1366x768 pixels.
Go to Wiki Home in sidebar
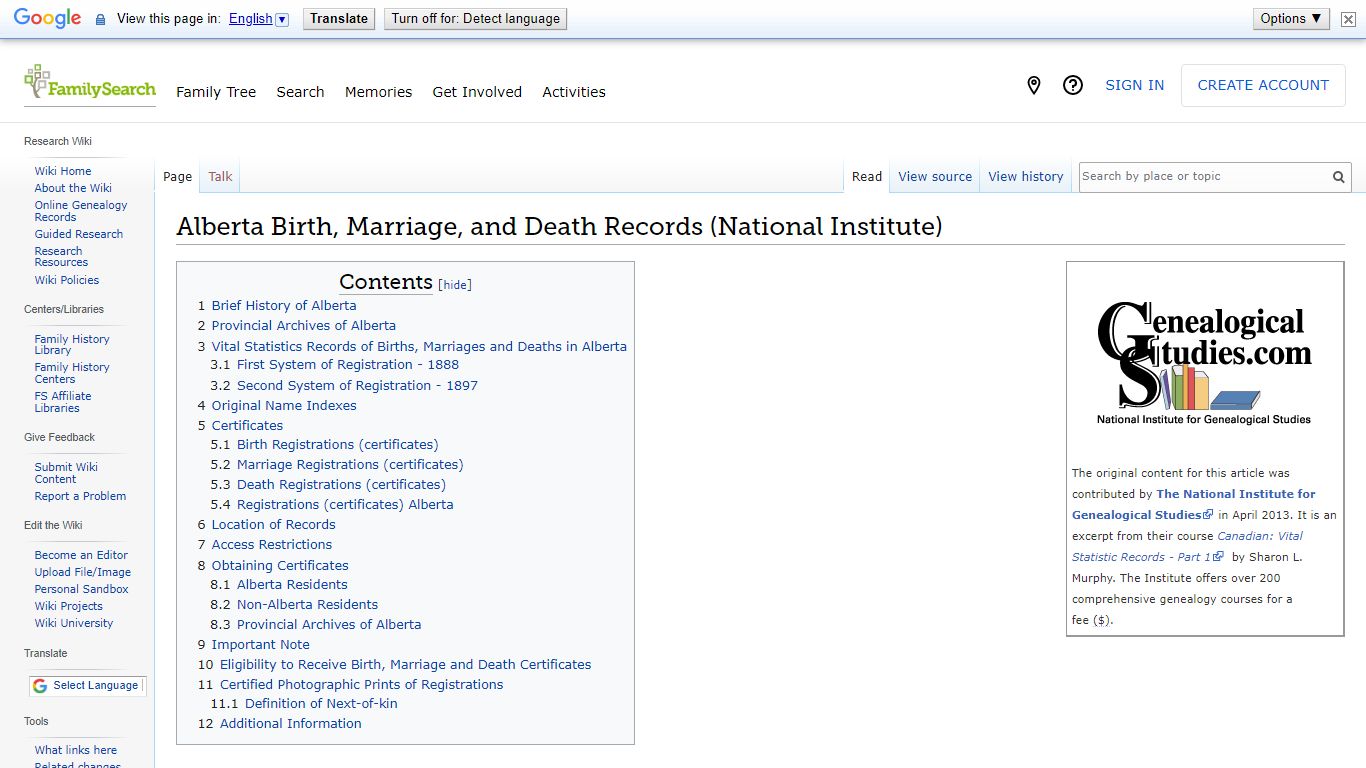(x=63, y=171)
